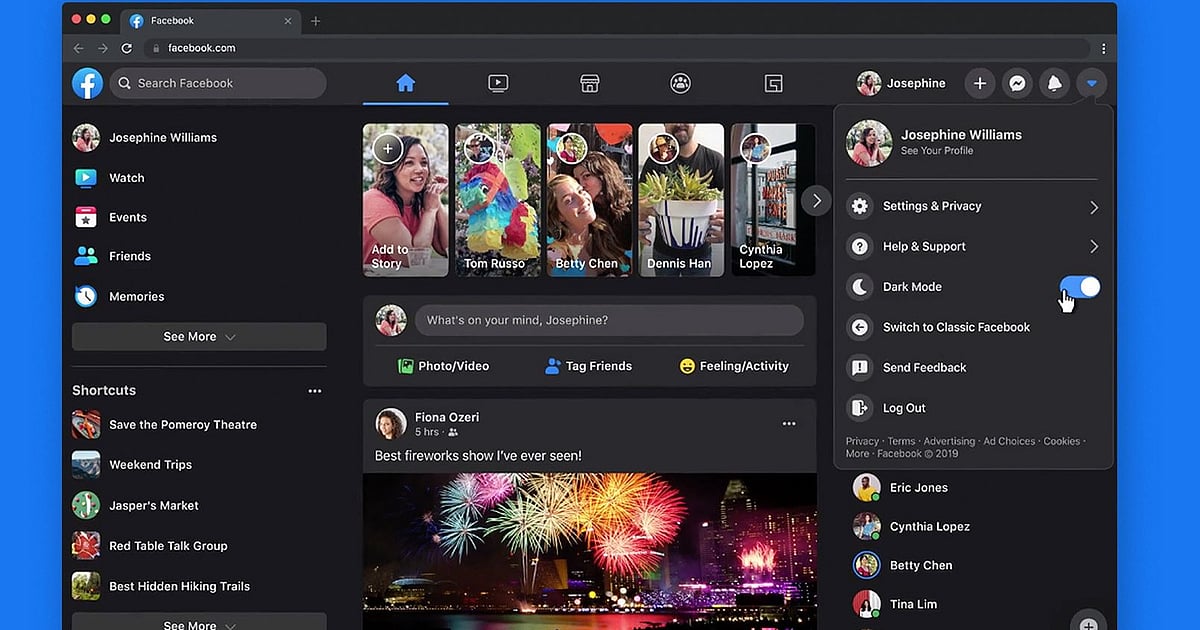The image size is (1200, 630).
Task: Select Switch to Classic Facebook
Action: 956,327
